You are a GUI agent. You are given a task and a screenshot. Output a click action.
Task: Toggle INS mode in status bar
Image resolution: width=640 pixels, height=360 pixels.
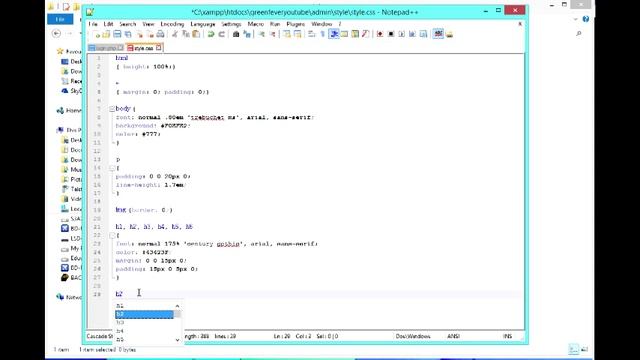pos(507,336)
